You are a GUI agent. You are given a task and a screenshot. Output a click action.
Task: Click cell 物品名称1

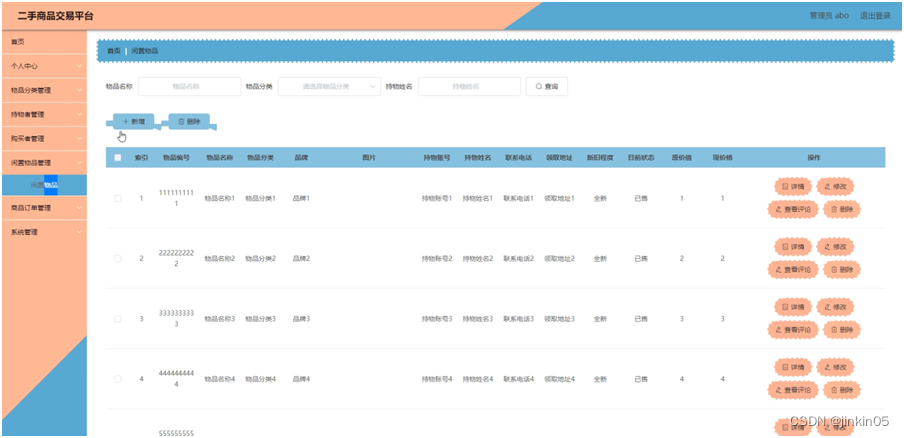point(220,198)
